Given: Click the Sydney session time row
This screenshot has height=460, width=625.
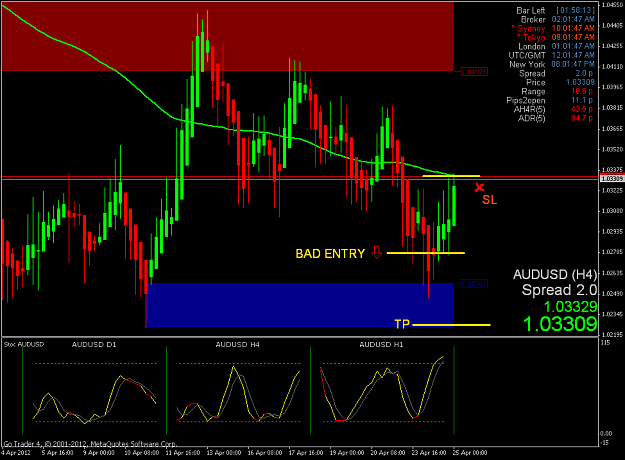Looking at the screenshot, I should pos(553,29).
